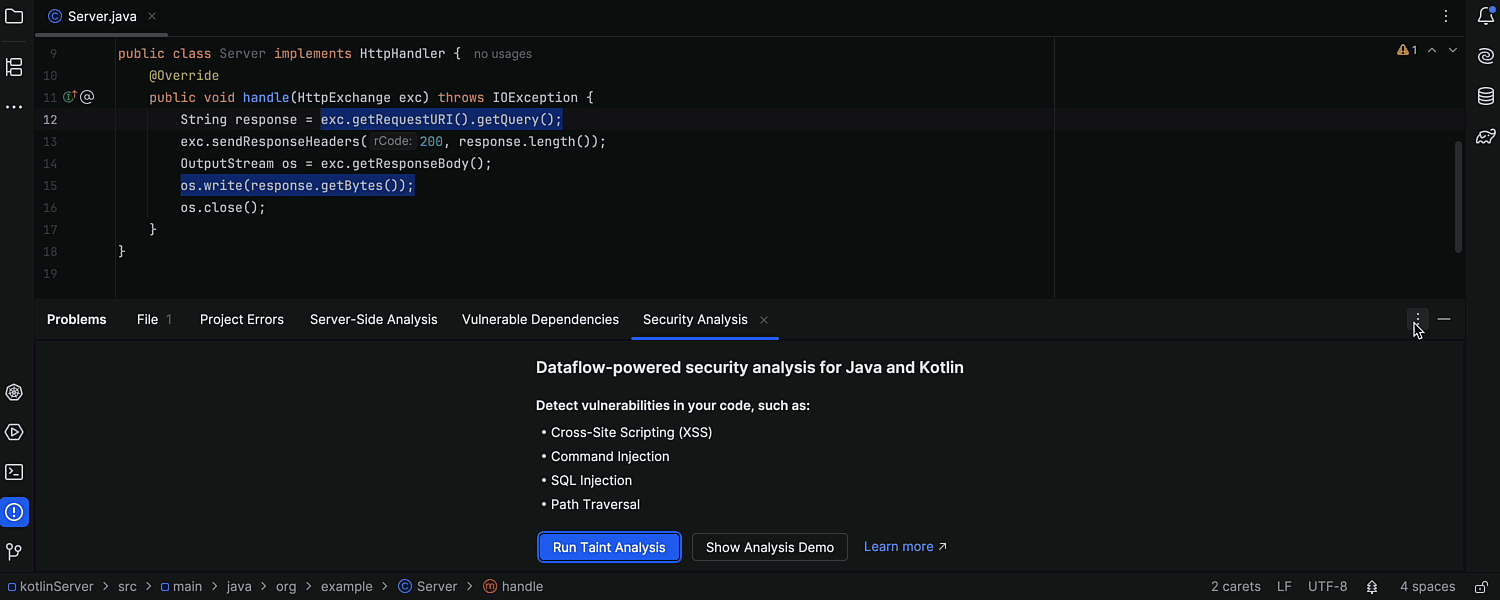Switch to the Server-Side Analysis tab
The height and width of the screenshot is (600, 1500).
[373, 320]
